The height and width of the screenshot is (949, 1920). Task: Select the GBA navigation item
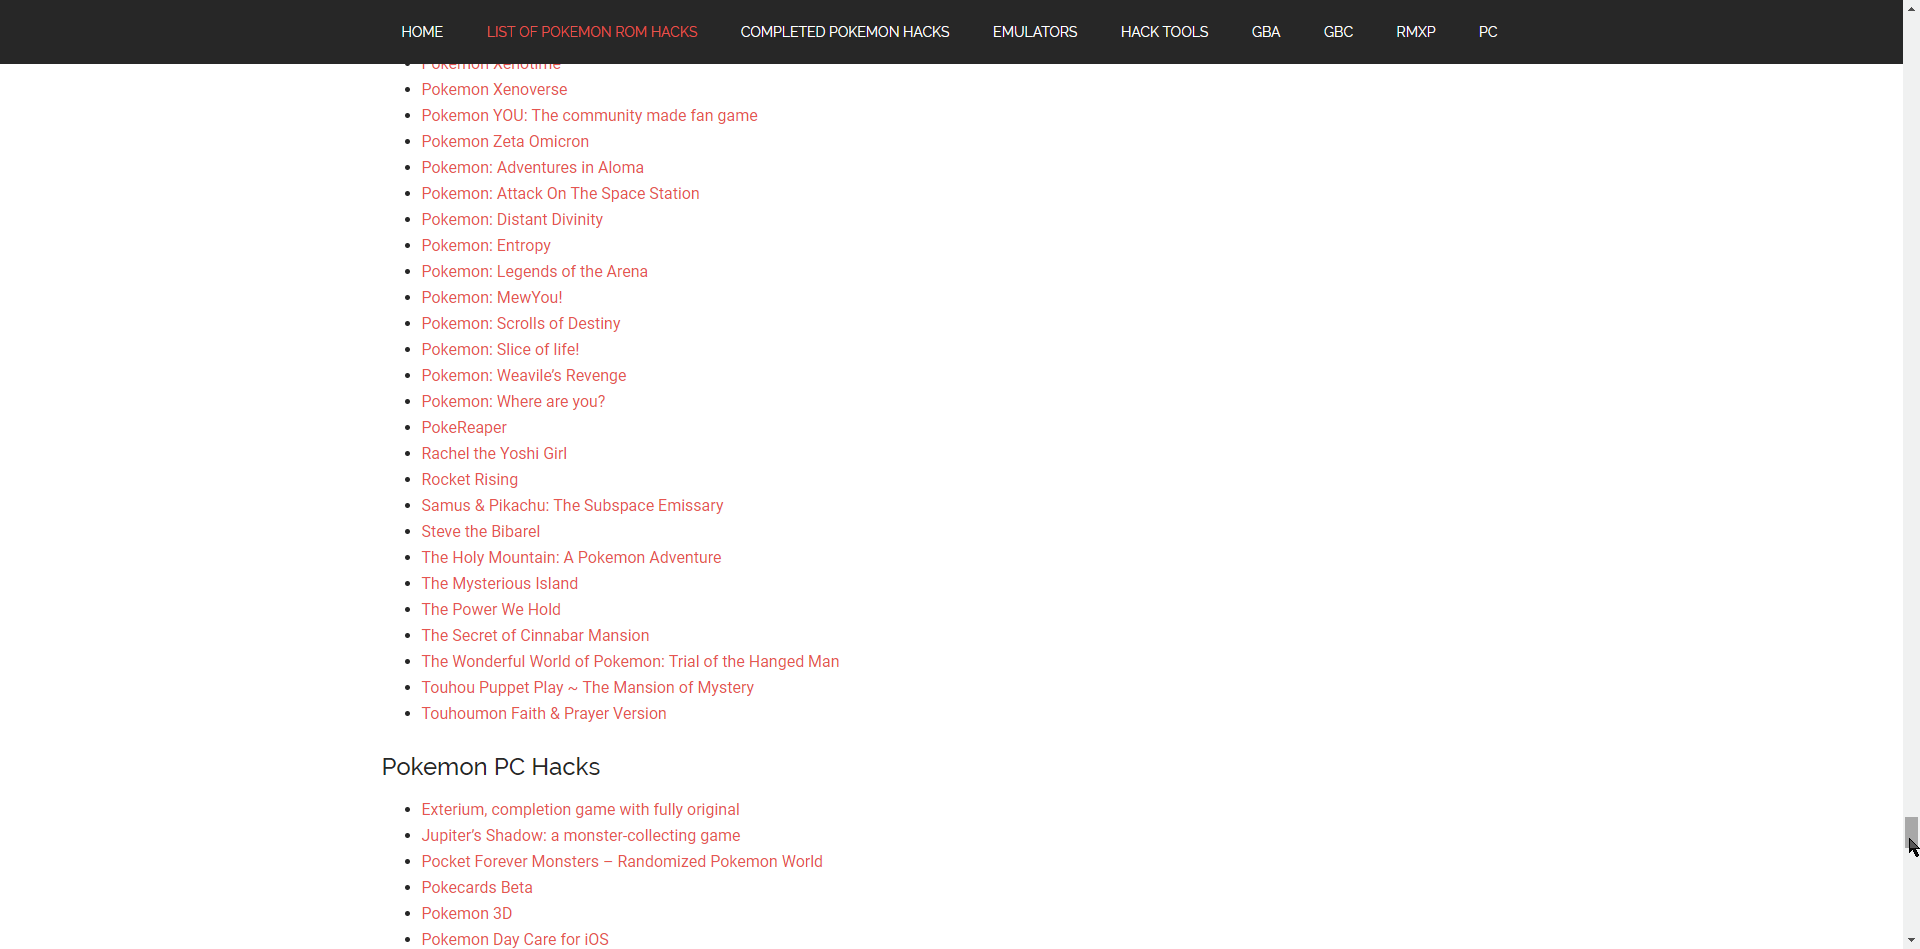1265,32
